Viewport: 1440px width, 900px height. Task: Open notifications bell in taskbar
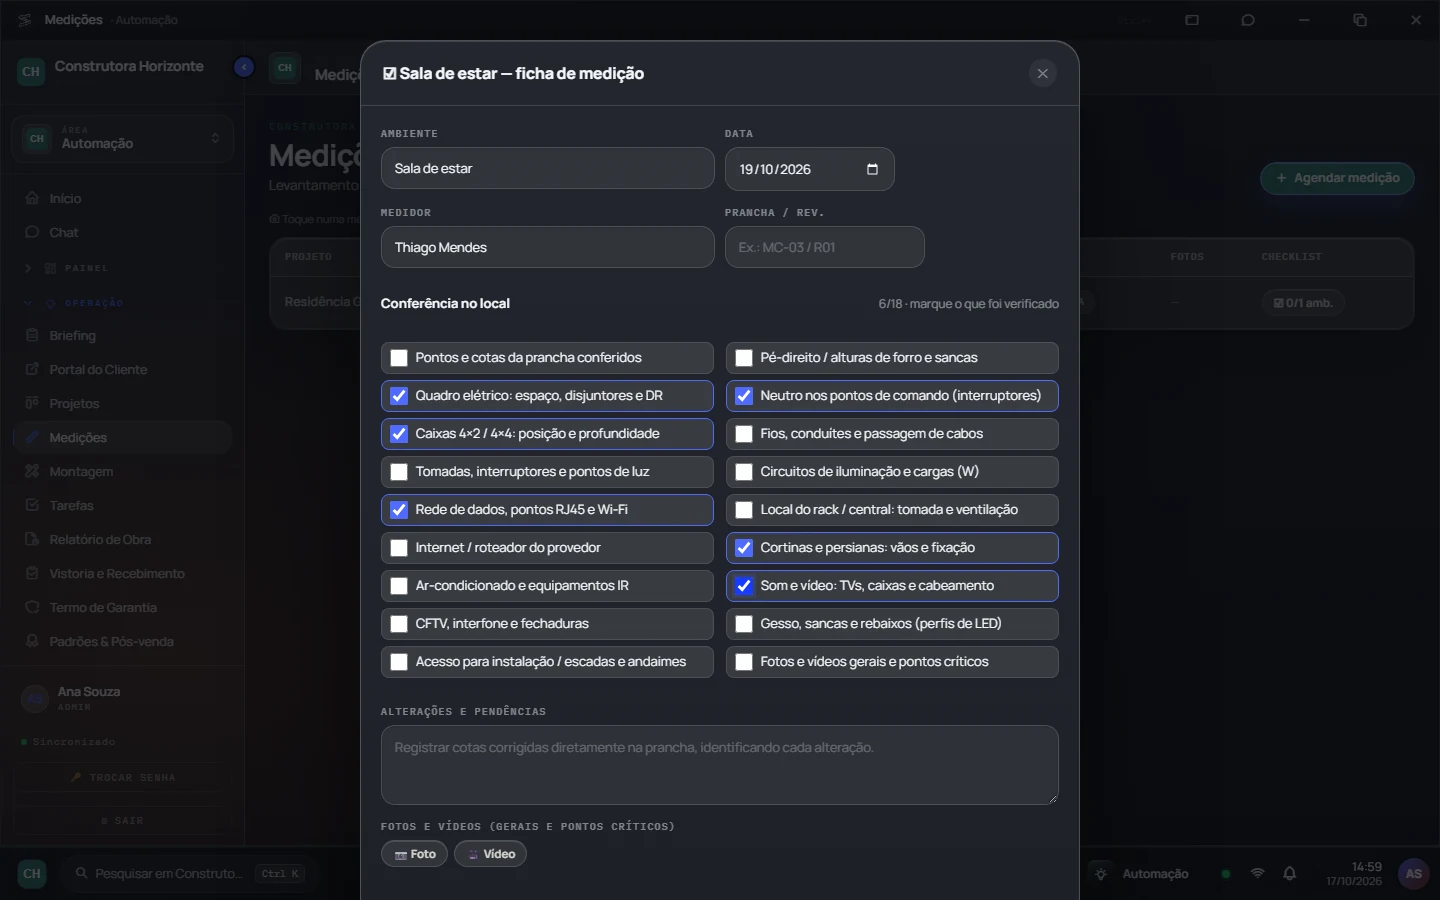click(x=1290, y=873)
